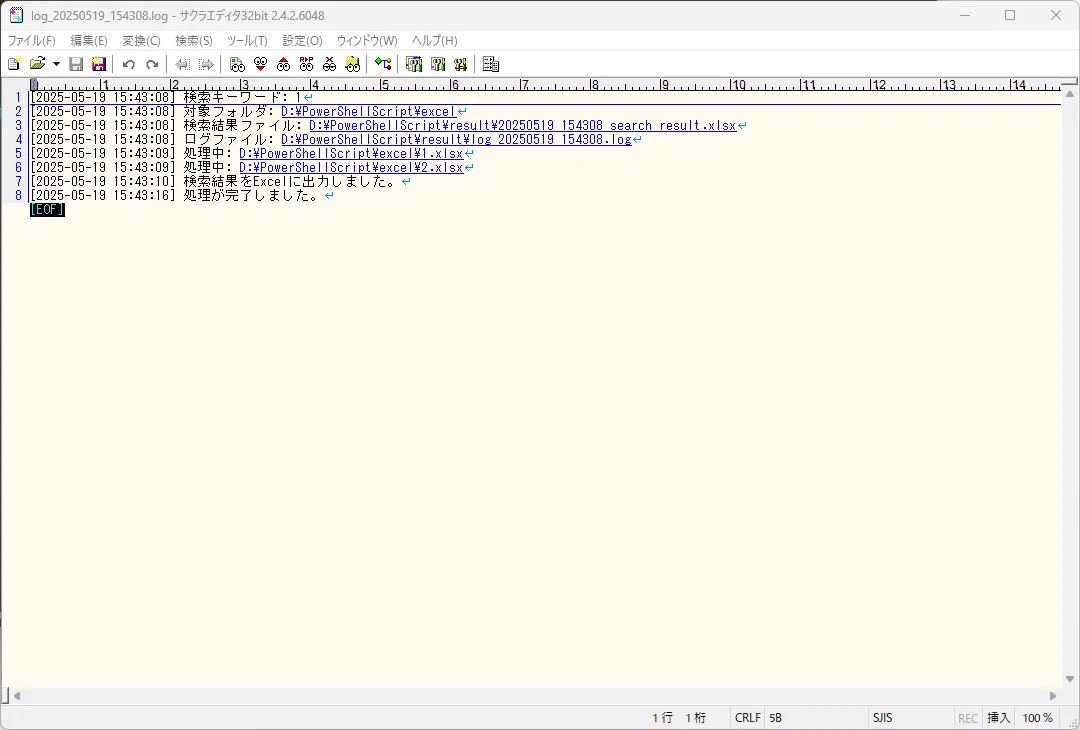Expand the dropdown arrow beside Open icon

tap(56, 64)
